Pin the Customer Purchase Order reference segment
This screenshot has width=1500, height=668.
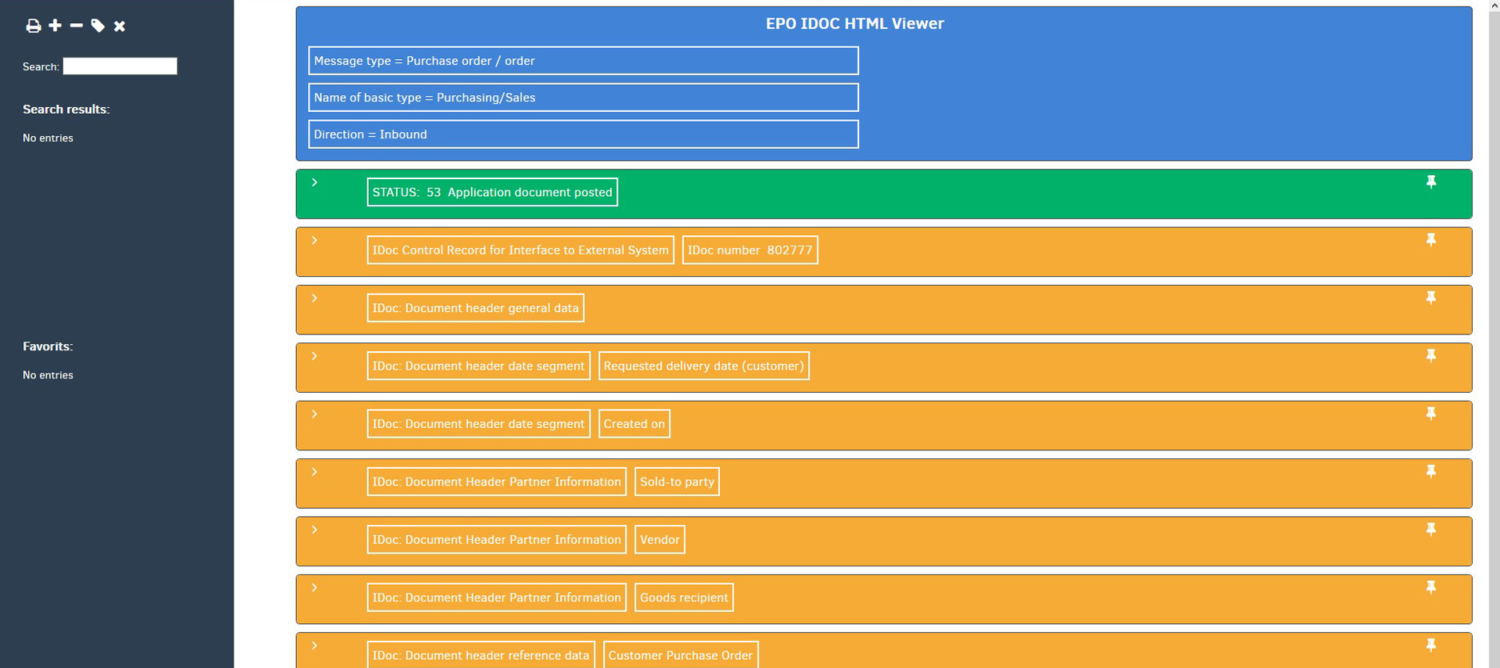pos(1431,645)
